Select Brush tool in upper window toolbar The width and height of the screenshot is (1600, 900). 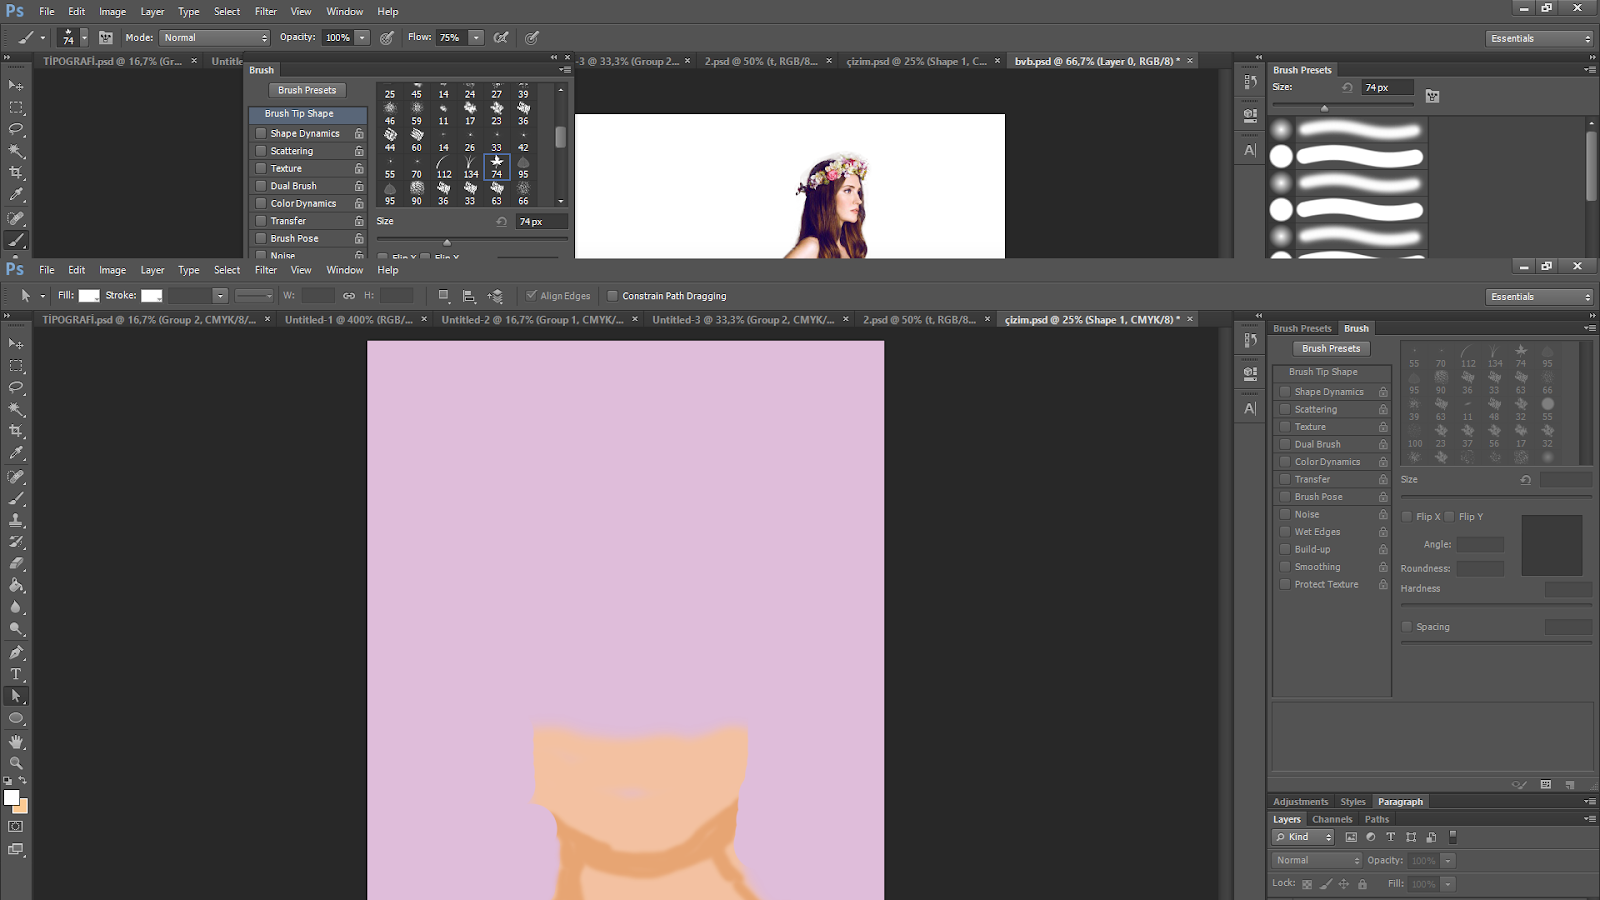click(x=16, y=240)
